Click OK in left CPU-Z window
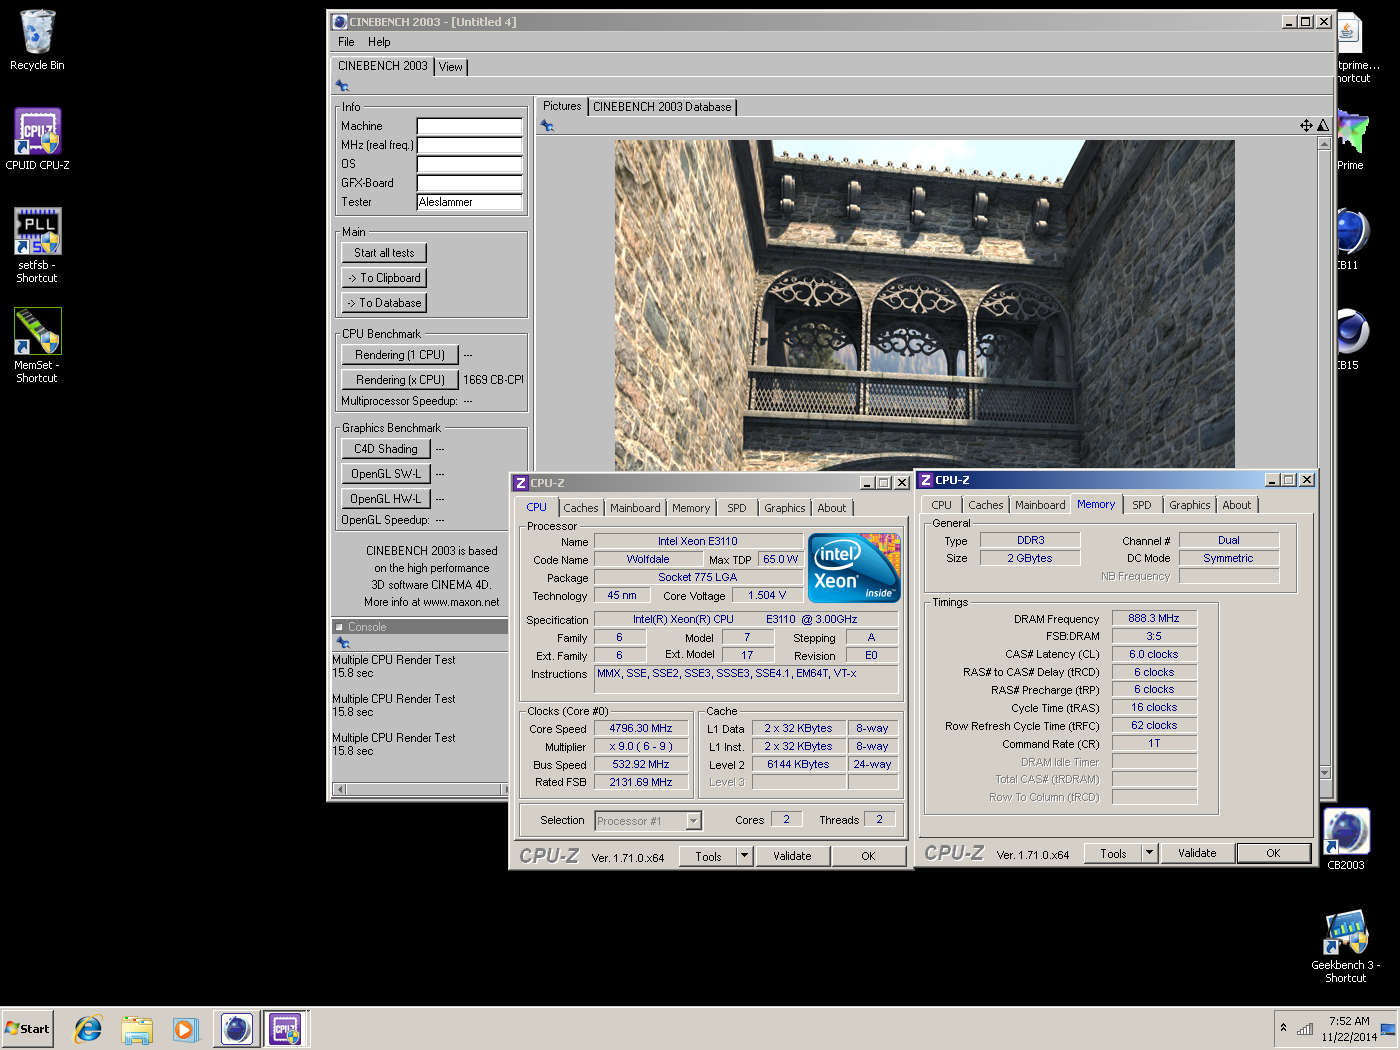The width and height of the screenshot is (1400, 1050). 868,856
